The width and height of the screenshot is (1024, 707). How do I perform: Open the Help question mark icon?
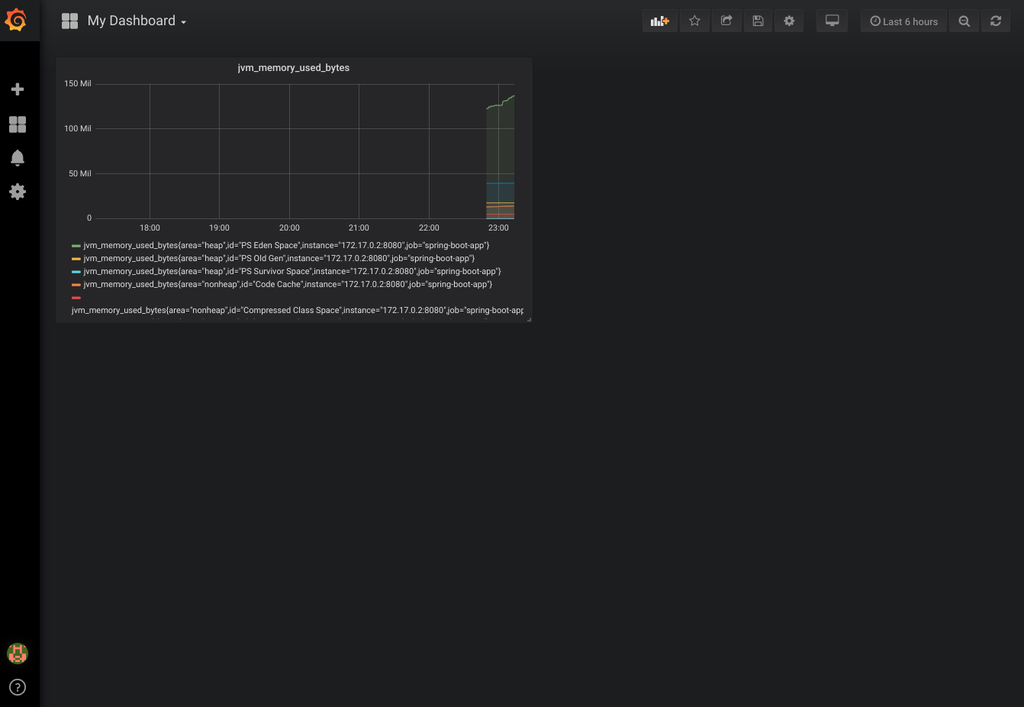[18, 687]
